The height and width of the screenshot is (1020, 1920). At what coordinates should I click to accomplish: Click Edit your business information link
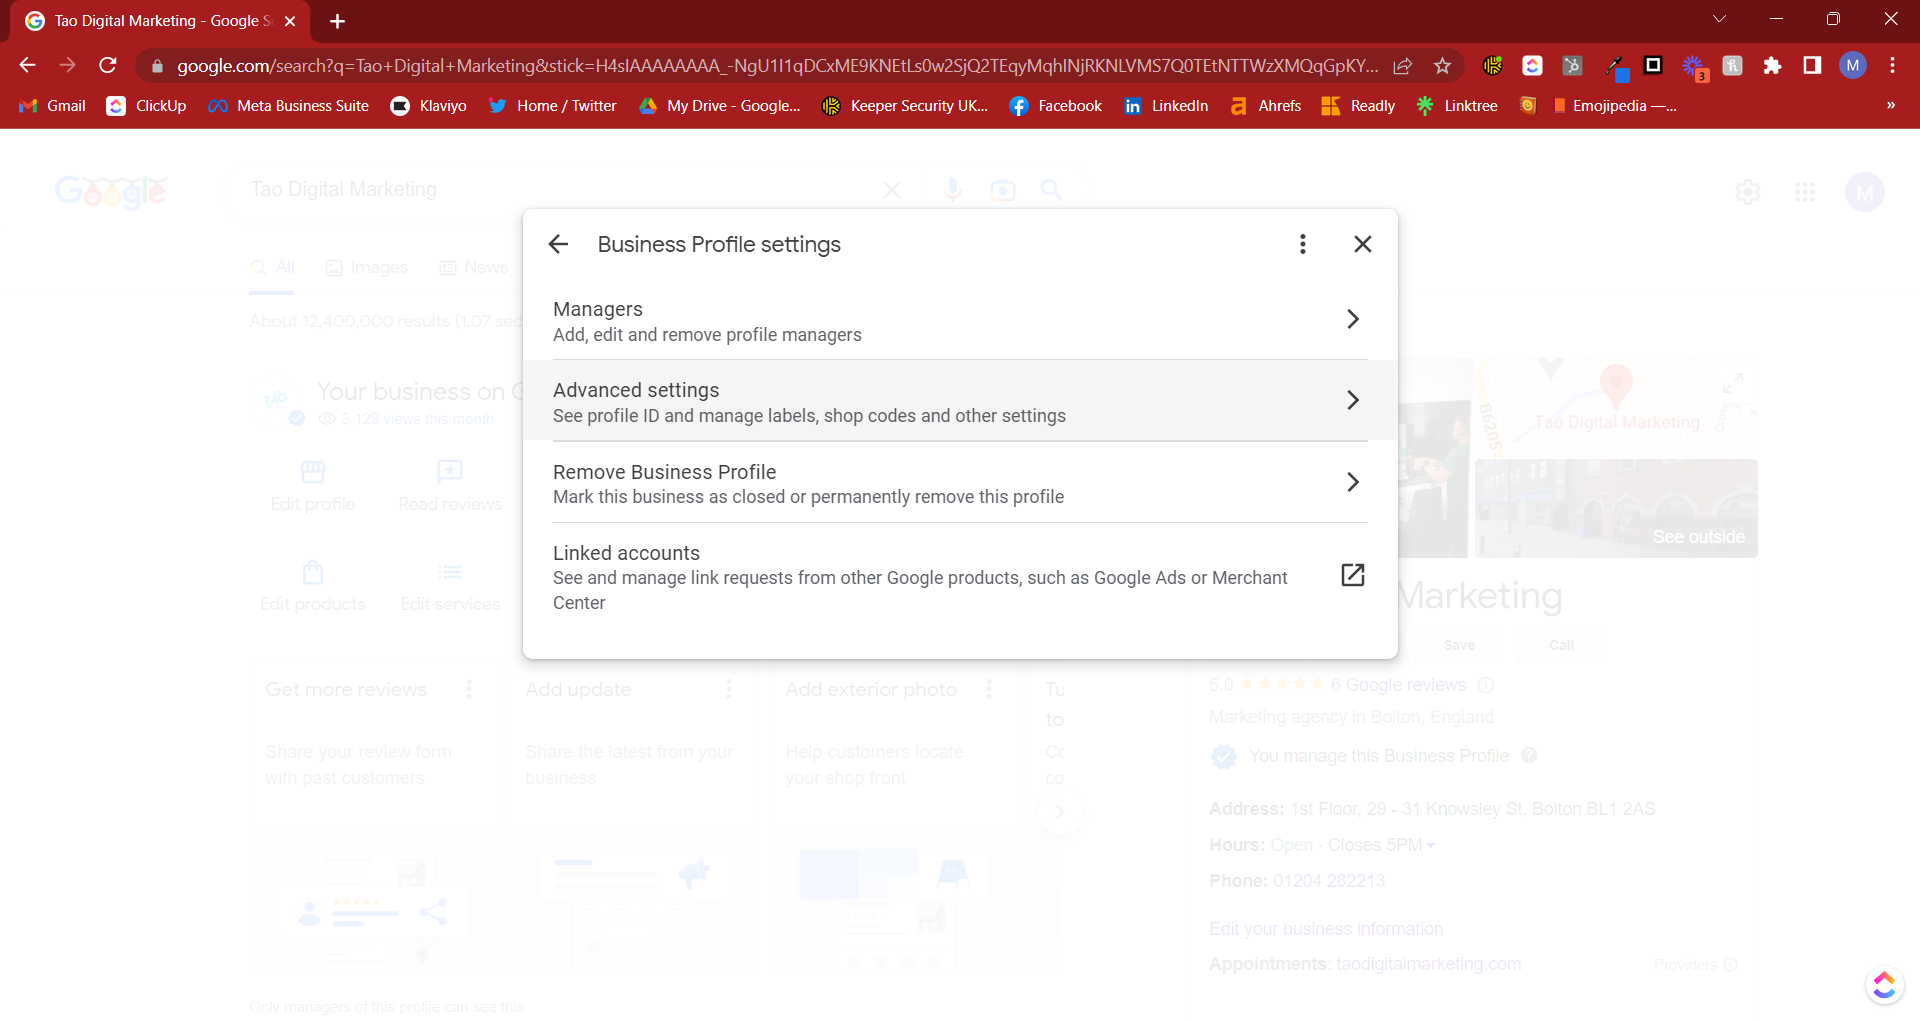coord(1326,929)
